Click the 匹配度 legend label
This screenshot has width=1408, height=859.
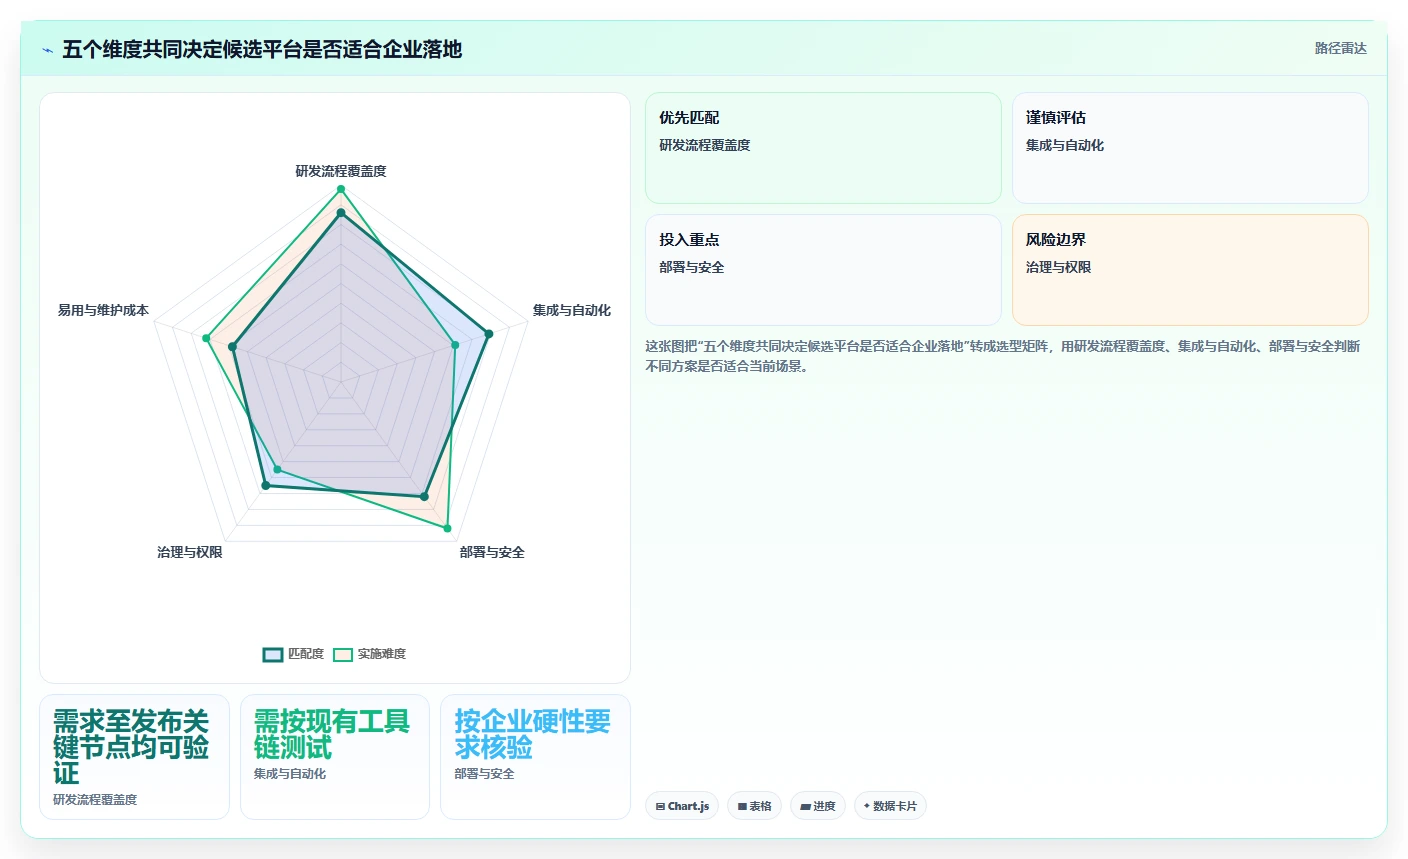pos(306,654)
